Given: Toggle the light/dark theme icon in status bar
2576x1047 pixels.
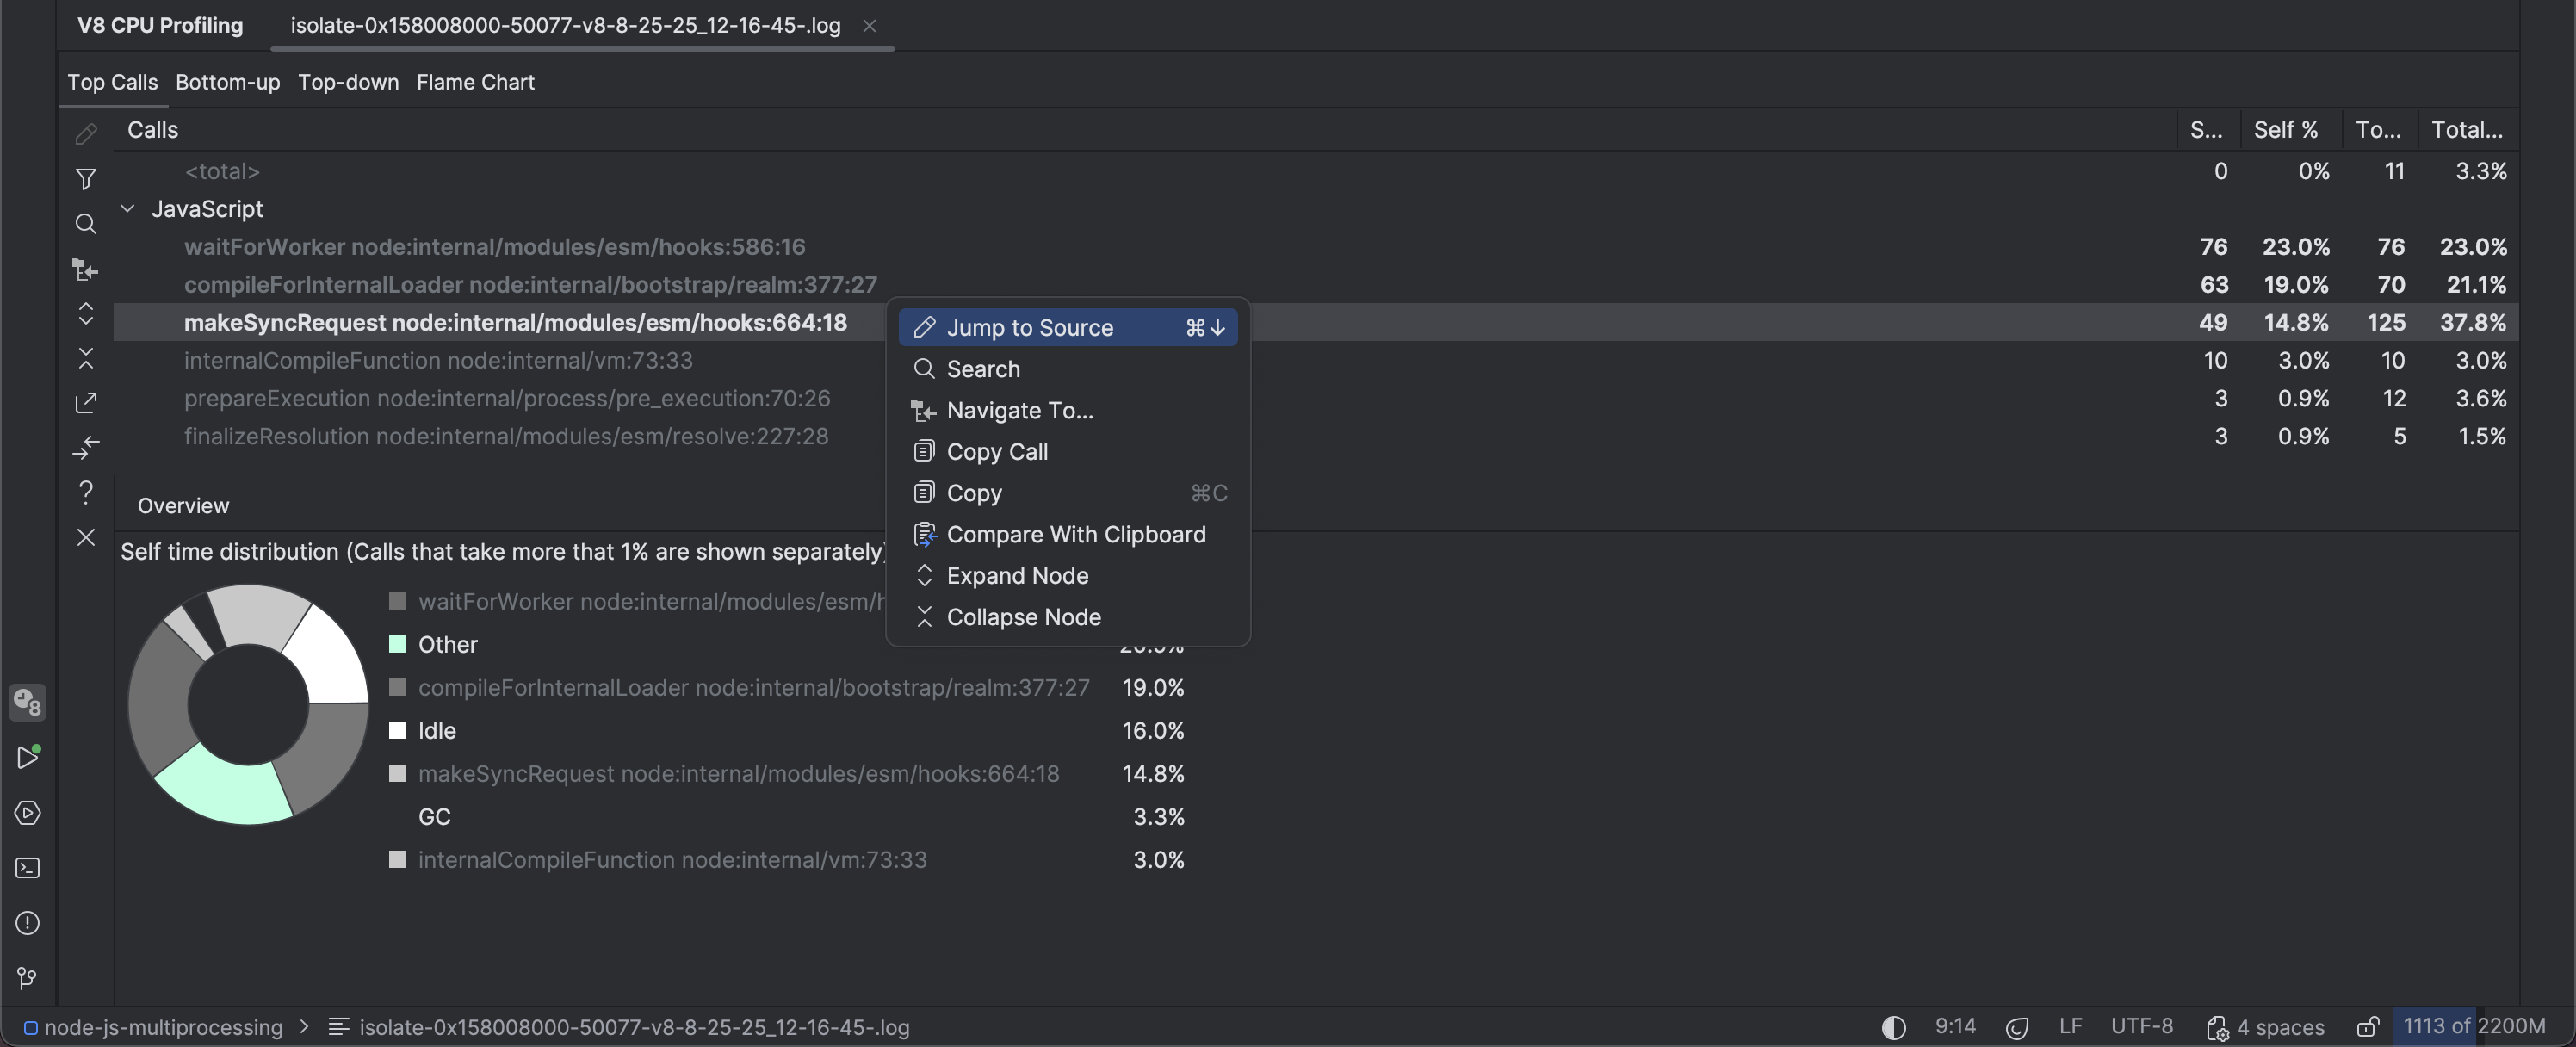Looking at the screenshot, I should pos(1893,1027).
